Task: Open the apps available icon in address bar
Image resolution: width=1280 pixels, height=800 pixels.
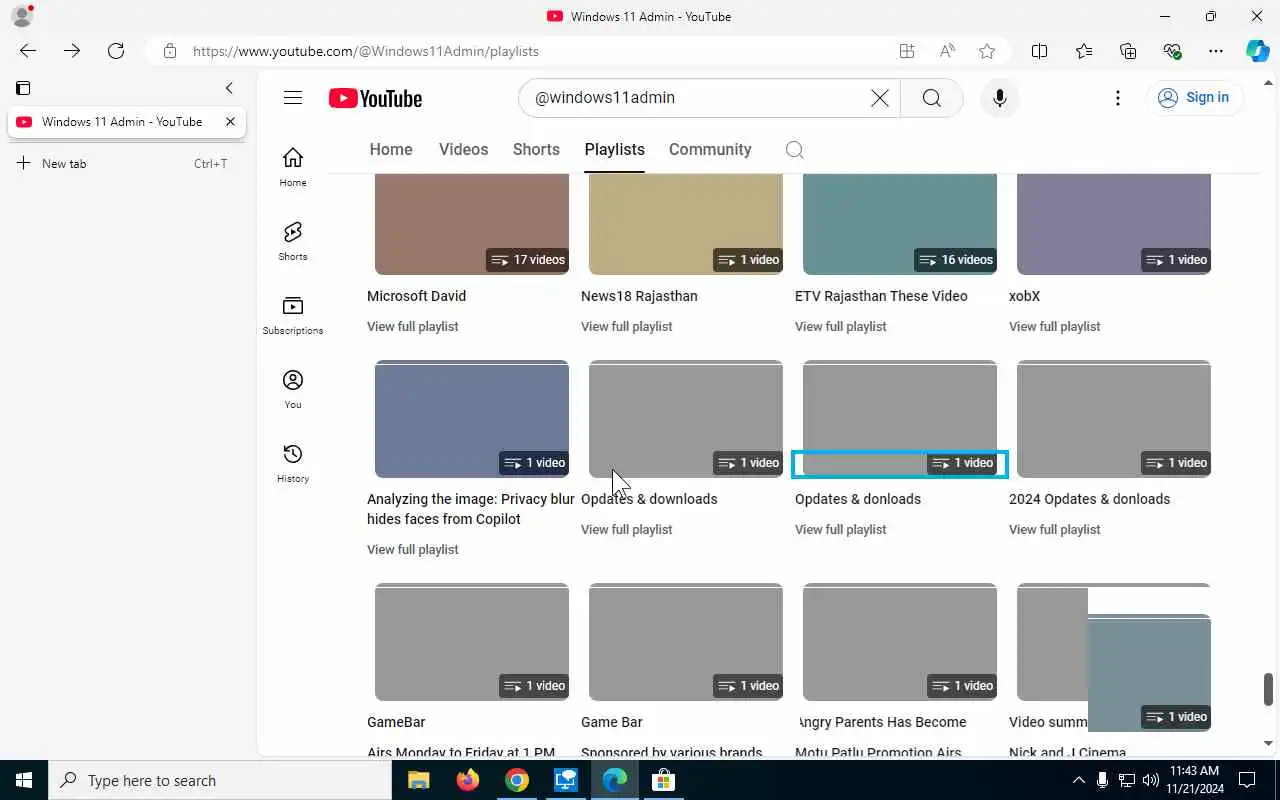Action: 907,51
